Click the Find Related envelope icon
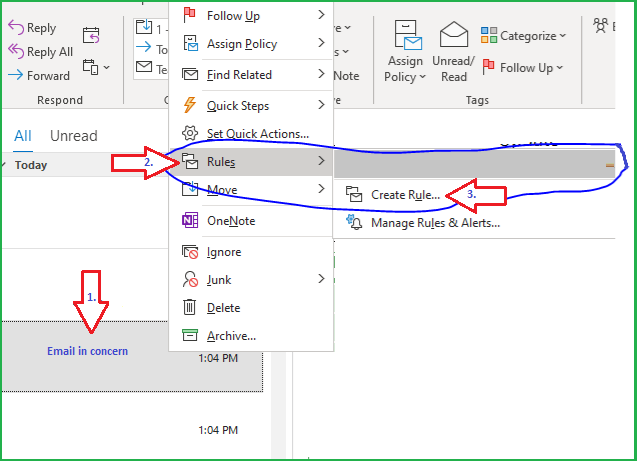Screen dimensions: 637x461 (x=190, y=74)
